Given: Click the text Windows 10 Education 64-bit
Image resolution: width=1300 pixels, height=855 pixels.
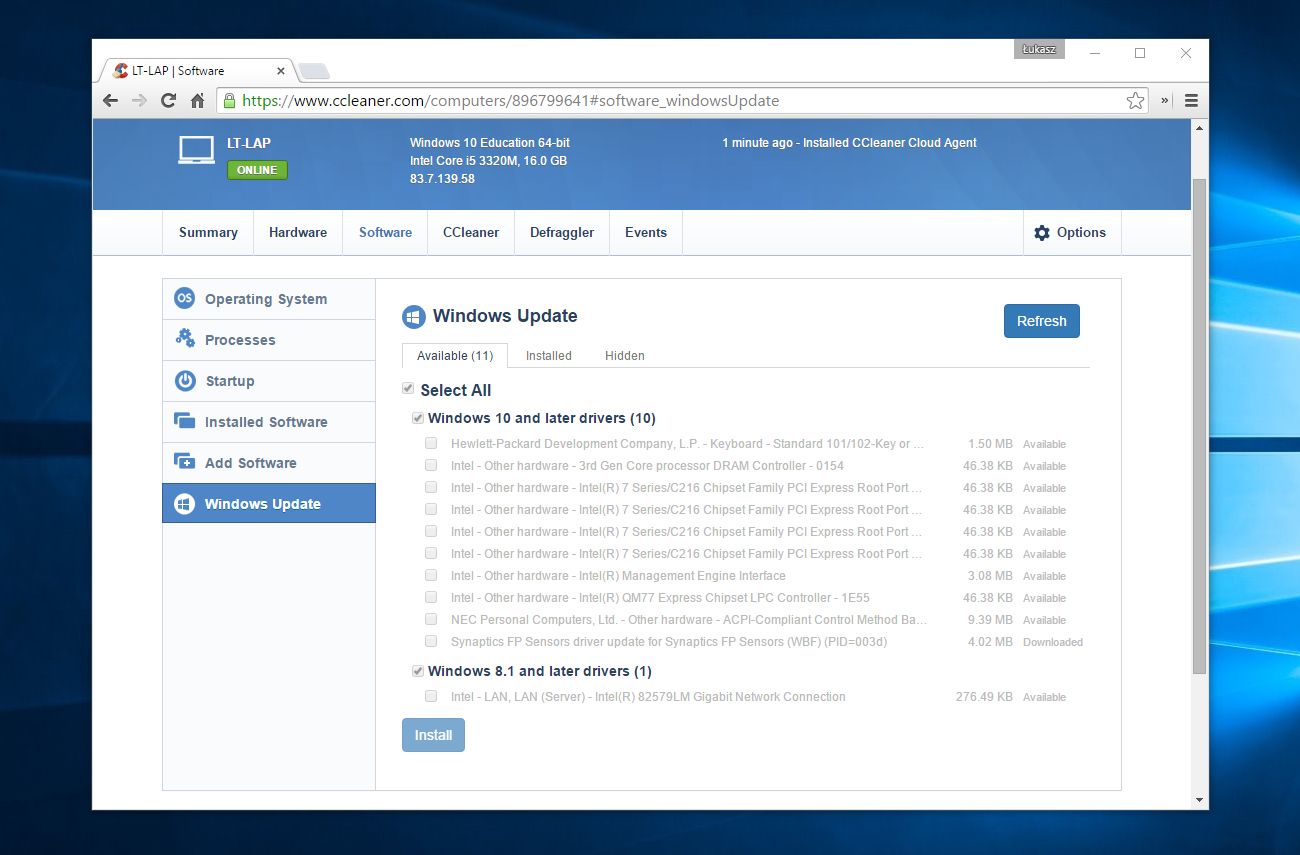Looking at the screenshot, I should pyautogui.click(x=490, y=143).
